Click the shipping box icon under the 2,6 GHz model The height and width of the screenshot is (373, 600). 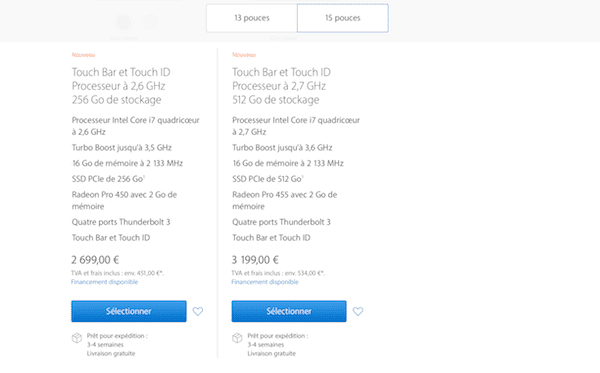[77, 338]
